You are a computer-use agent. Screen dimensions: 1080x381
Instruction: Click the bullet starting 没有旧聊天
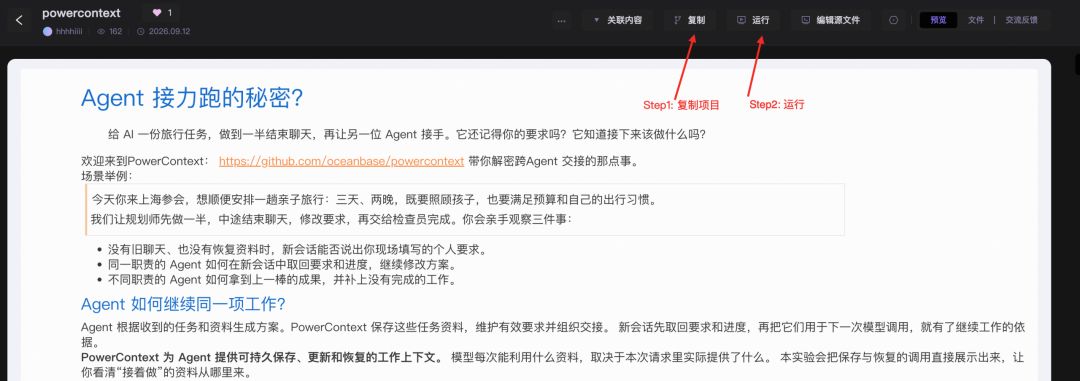297,249
